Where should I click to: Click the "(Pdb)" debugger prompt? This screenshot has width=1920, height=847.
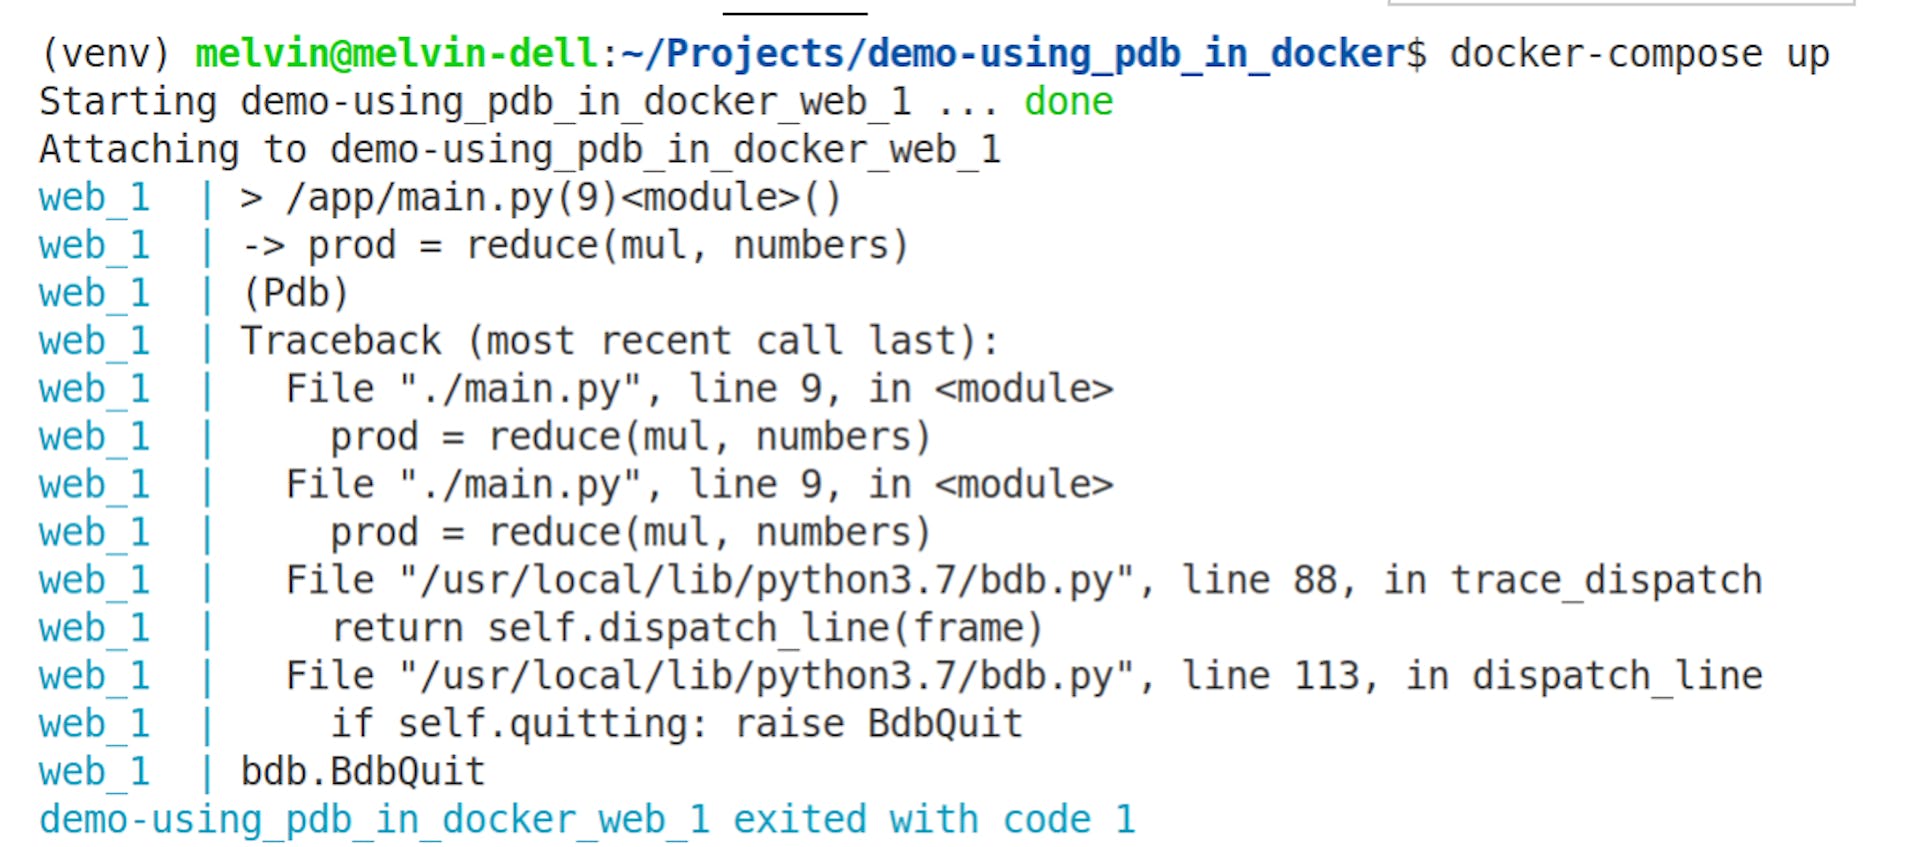click(295, 294)
